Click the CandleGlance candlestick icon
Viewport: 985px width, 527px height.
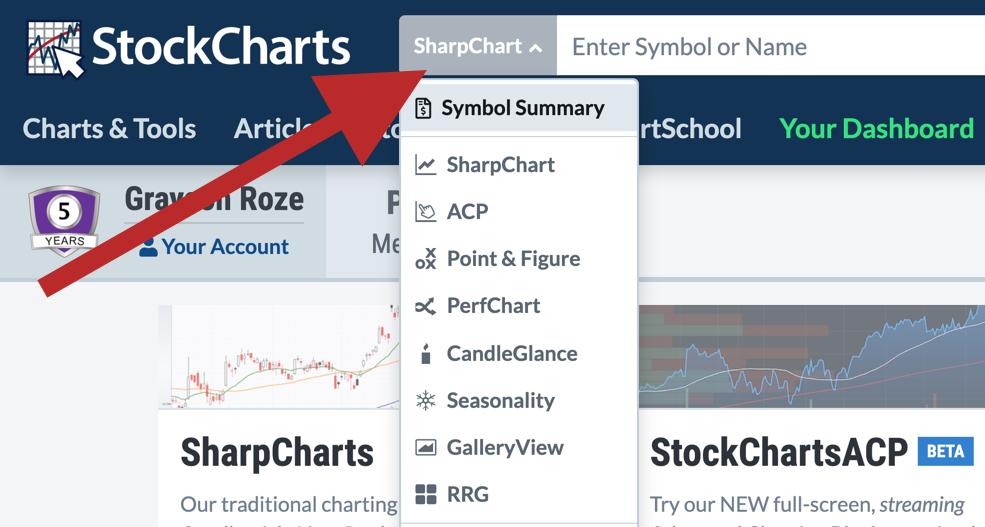tap(426, 353)
